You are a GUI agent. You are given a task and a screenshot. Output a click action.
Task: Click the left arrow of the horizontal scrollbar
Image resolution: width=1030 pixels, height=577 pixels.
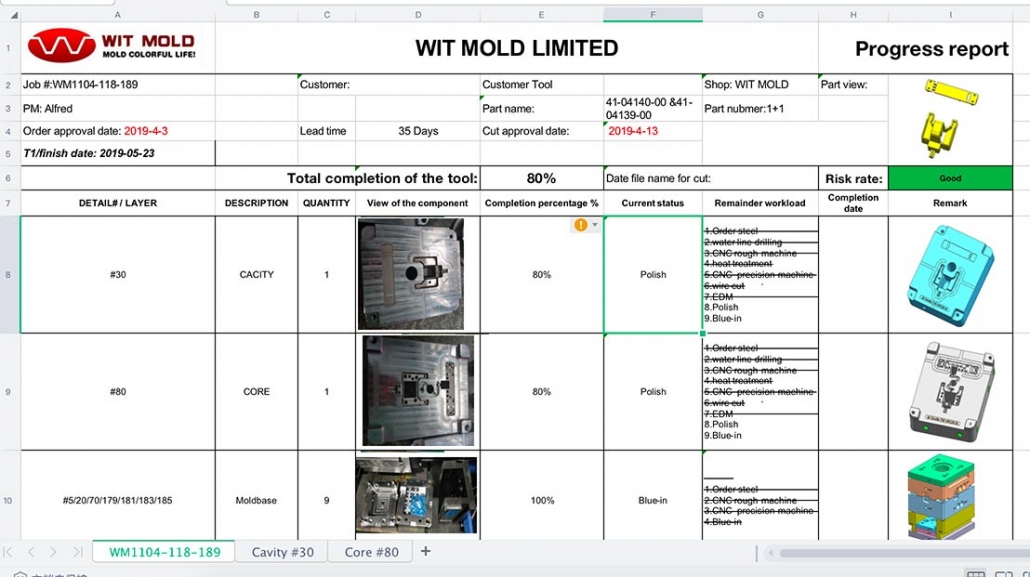click(770, 551)
